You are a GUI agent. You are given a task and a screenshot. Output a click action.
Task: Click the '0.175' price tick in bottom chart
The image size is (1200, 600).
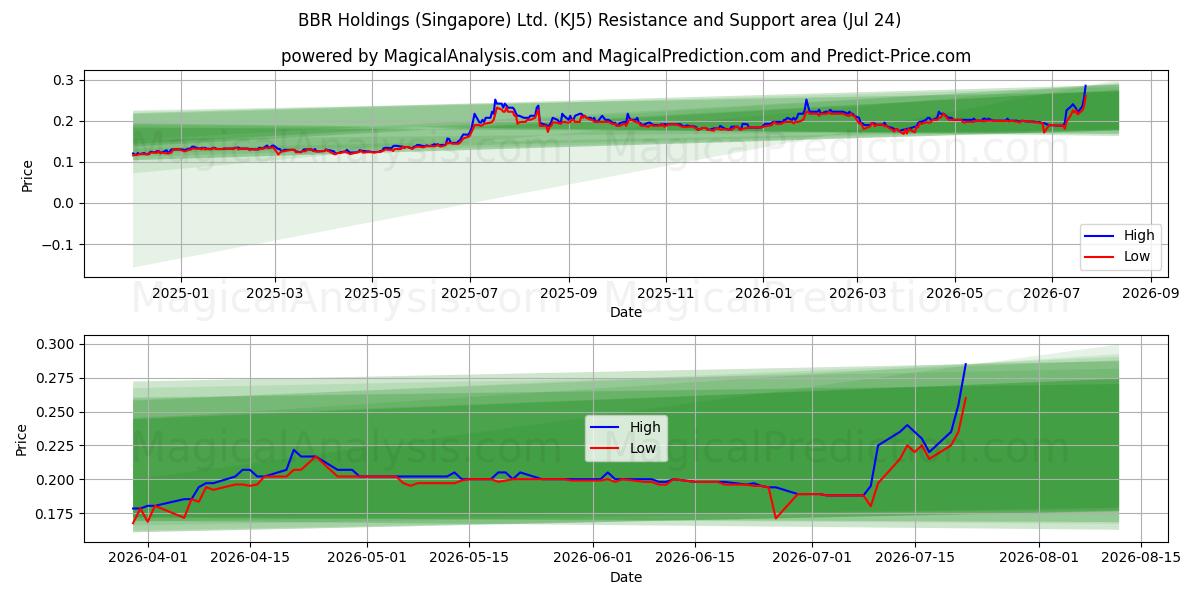(x=55, y=514)
